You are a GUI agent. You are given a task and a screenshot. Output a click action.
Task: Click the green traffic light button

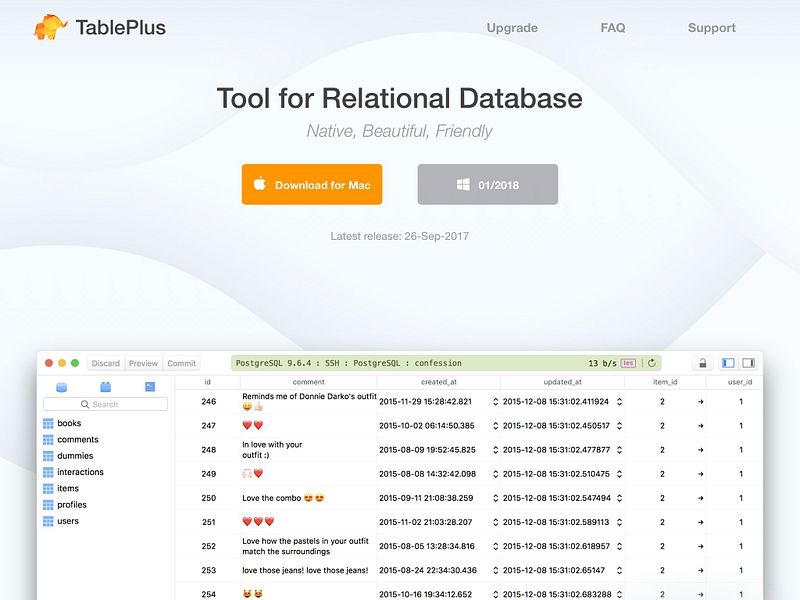coord(76,362)
